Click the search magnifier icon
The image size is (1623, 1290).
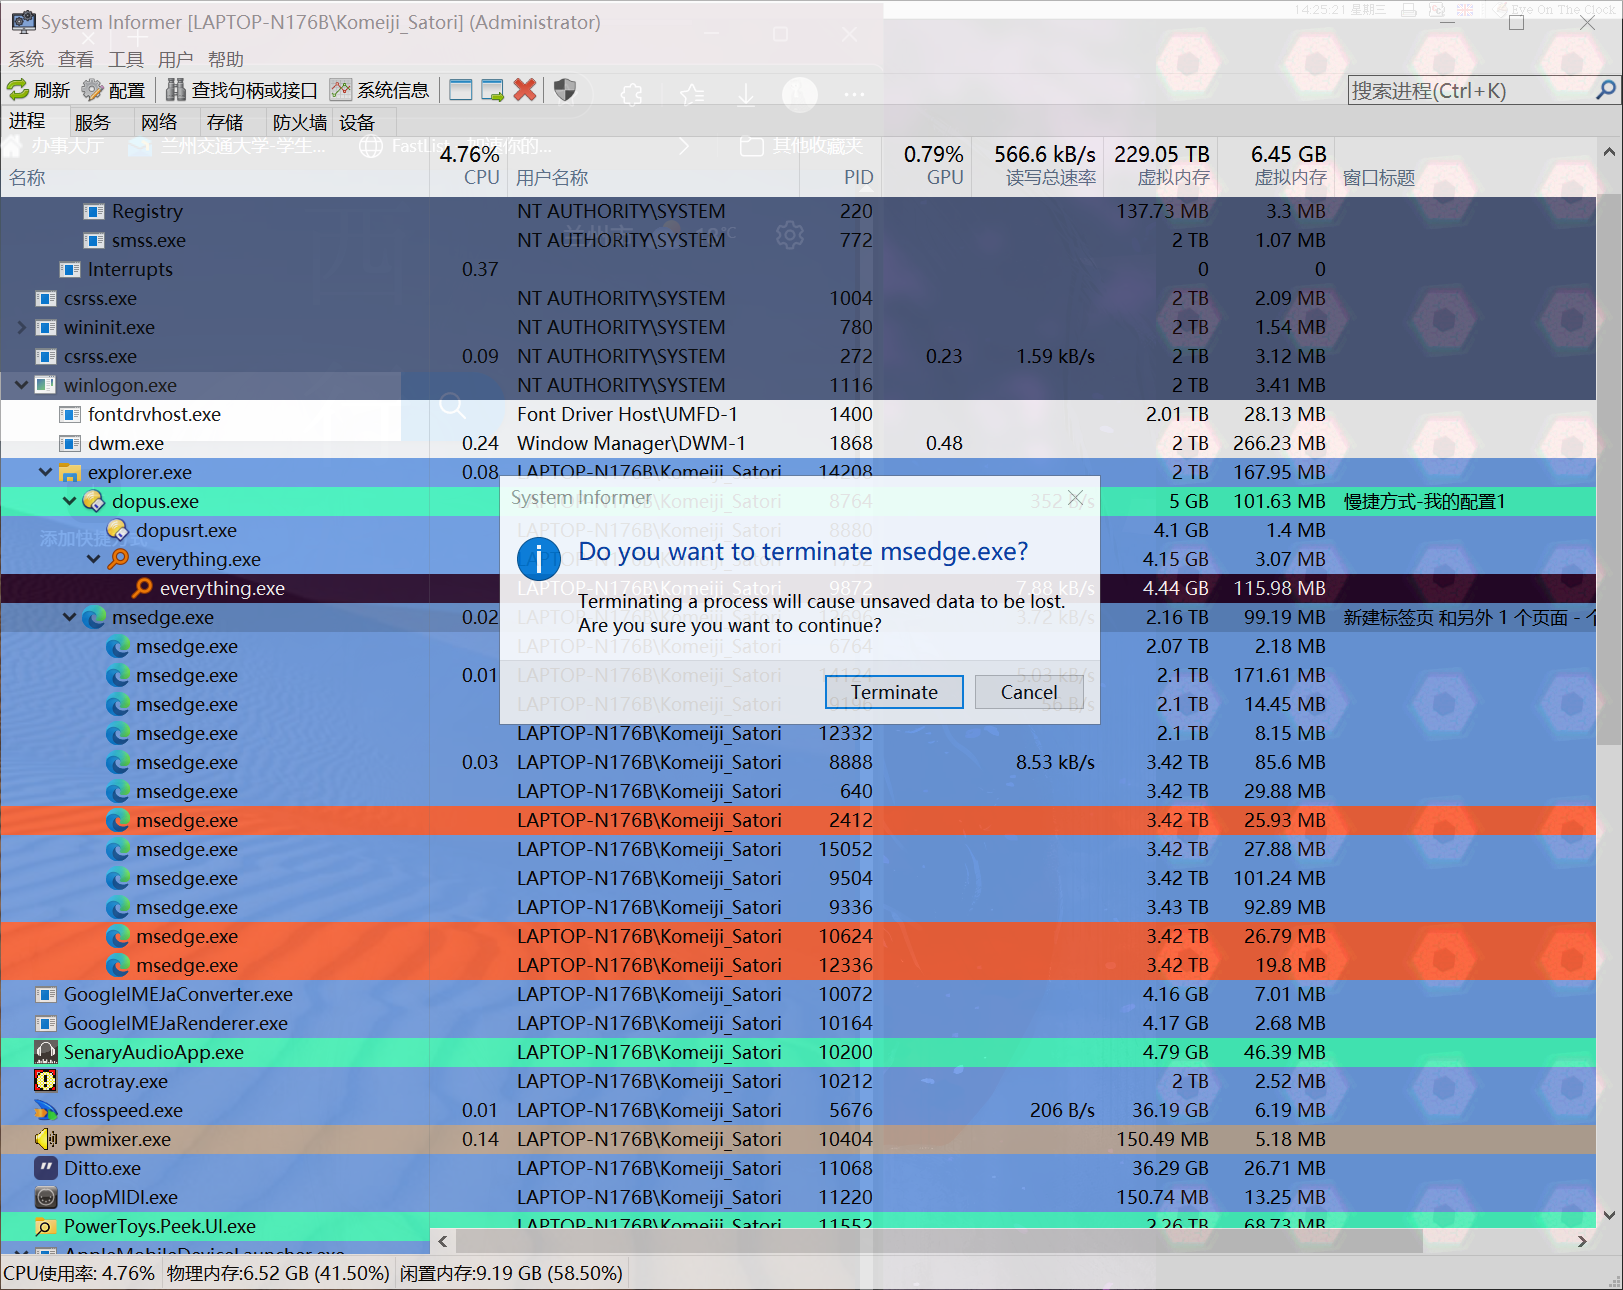pos(1606,90)
